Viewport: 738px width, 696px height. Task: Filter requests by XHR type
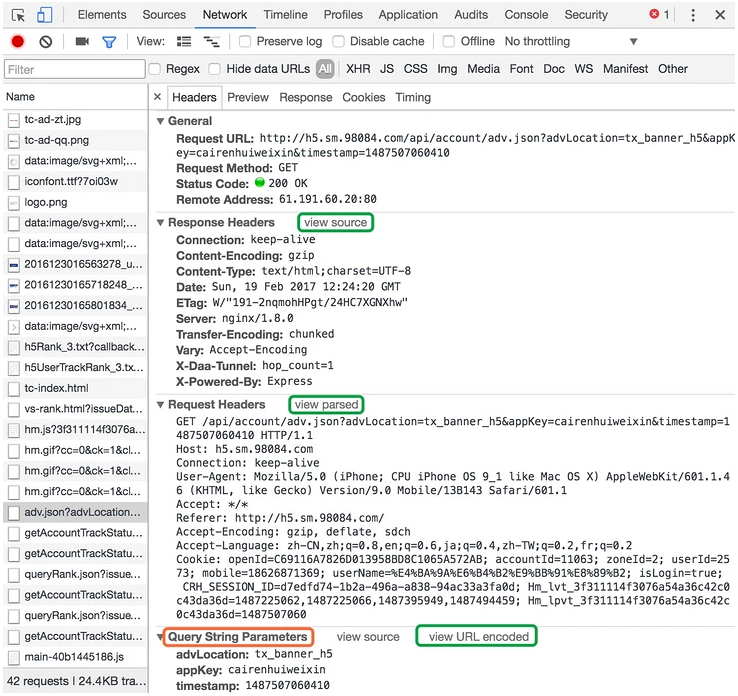point(358,69)
